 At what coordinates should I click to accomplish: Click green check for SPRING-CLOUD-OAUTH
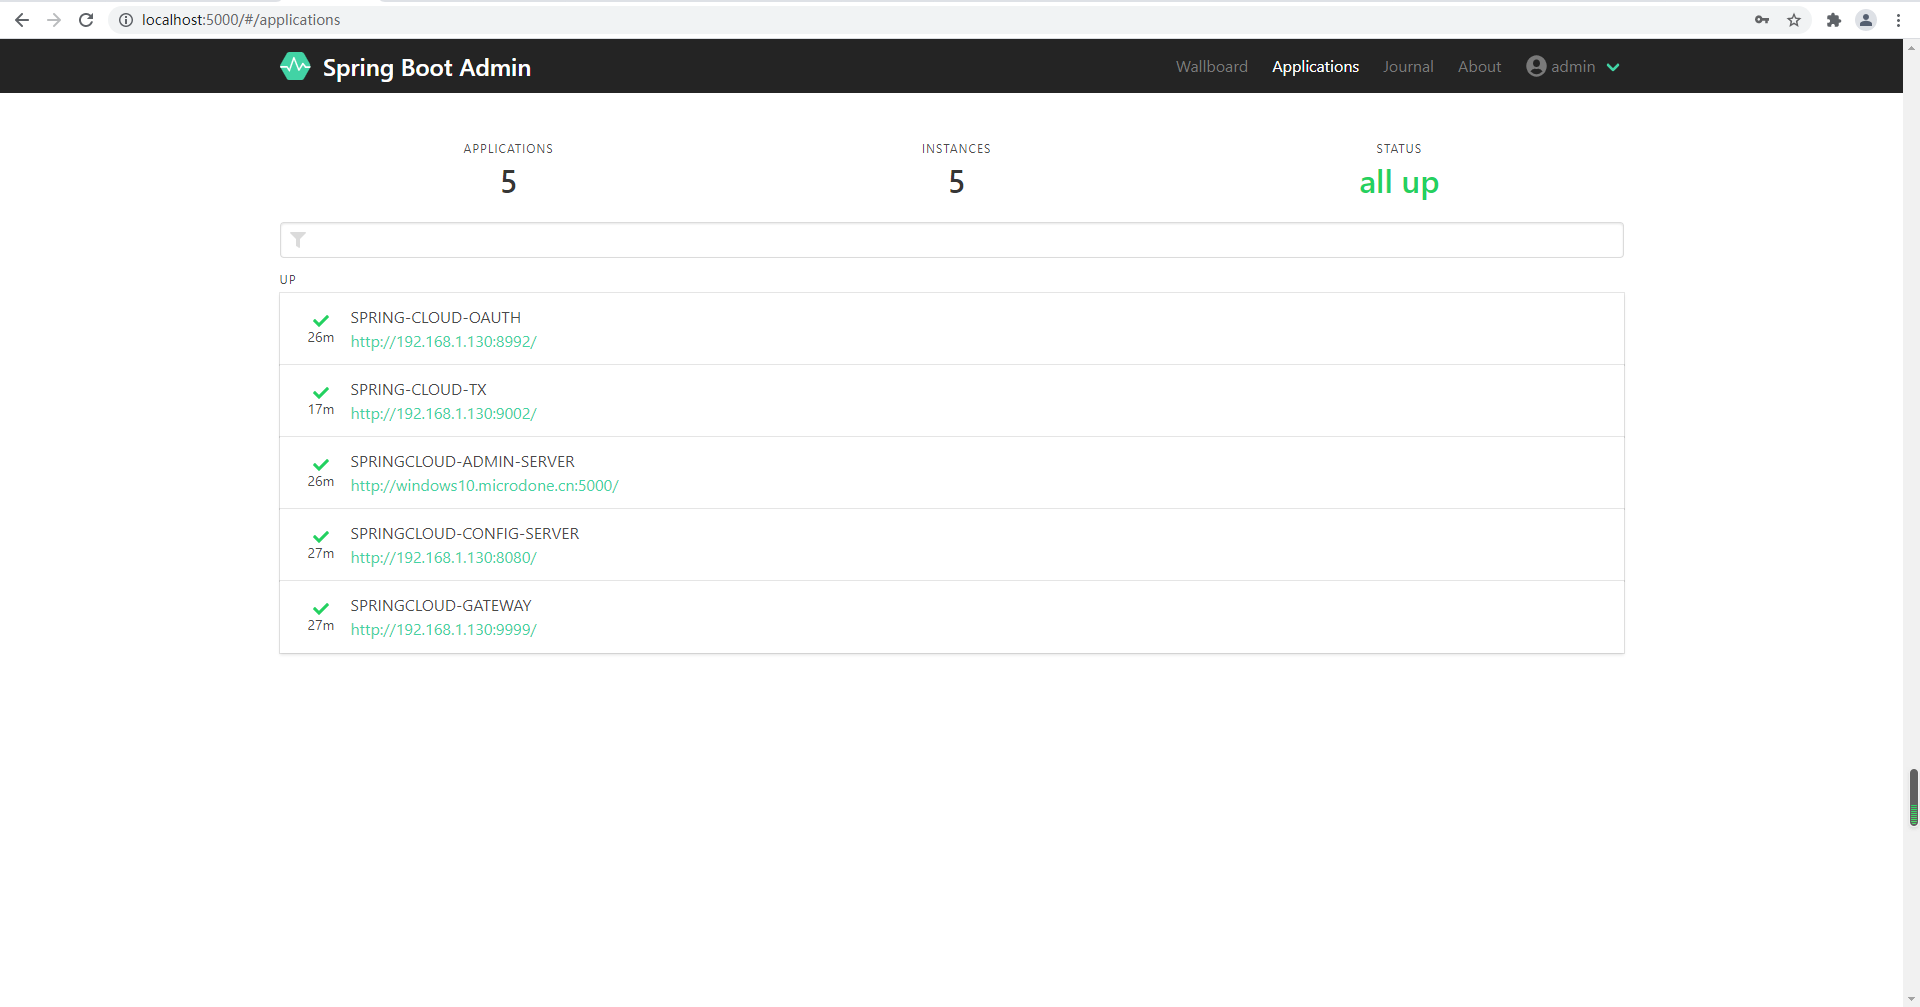coord(321,320)
